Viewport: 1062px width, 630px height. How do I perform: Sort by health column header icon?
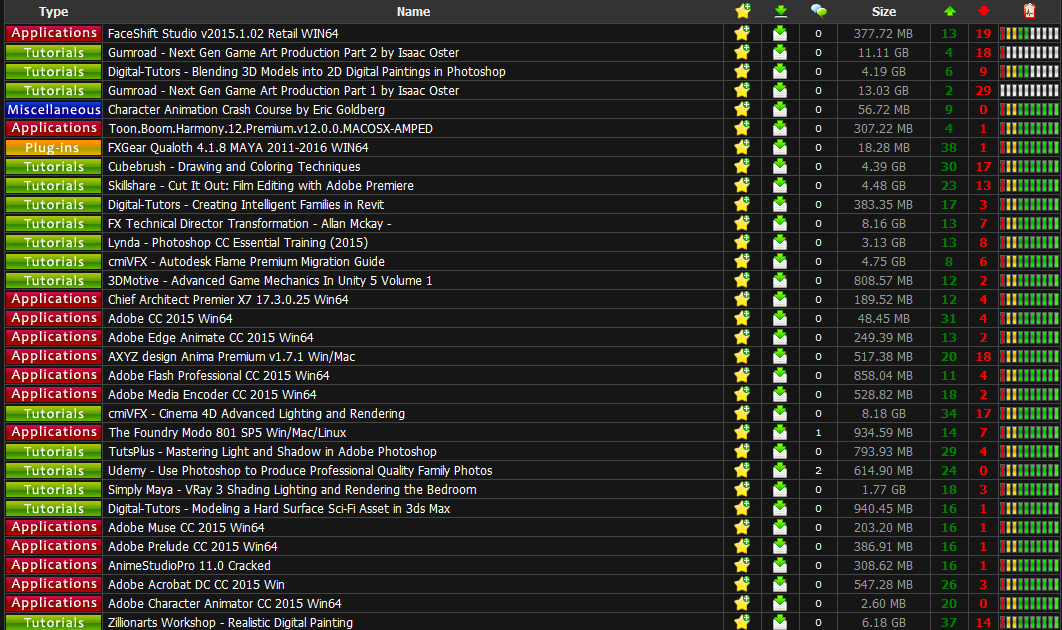point(1029,10)
